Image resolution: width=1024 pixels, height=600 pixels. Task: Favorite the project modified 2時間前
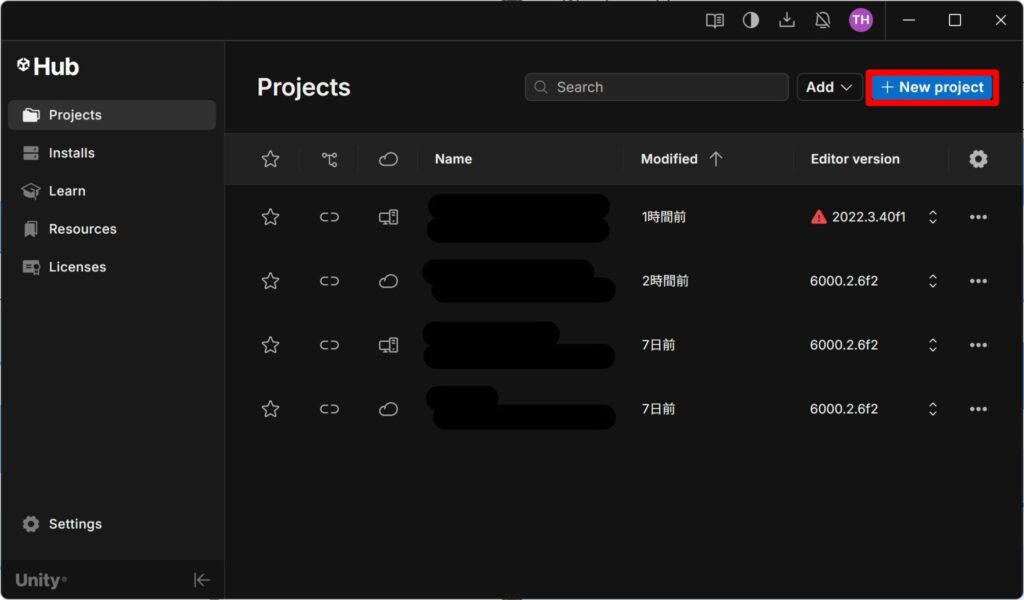pyautogui.click(x=270, y=281)
